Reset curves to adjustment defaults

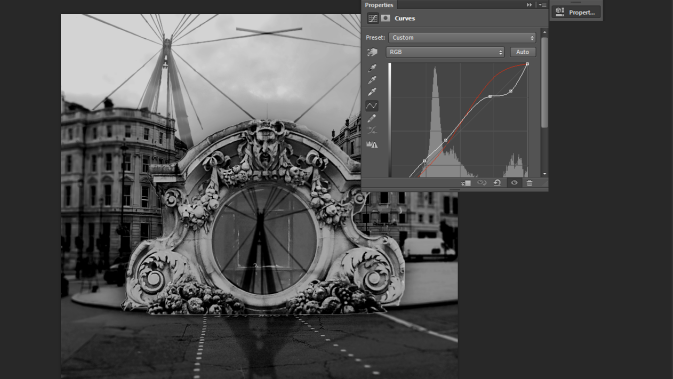(x=497, y=183)
